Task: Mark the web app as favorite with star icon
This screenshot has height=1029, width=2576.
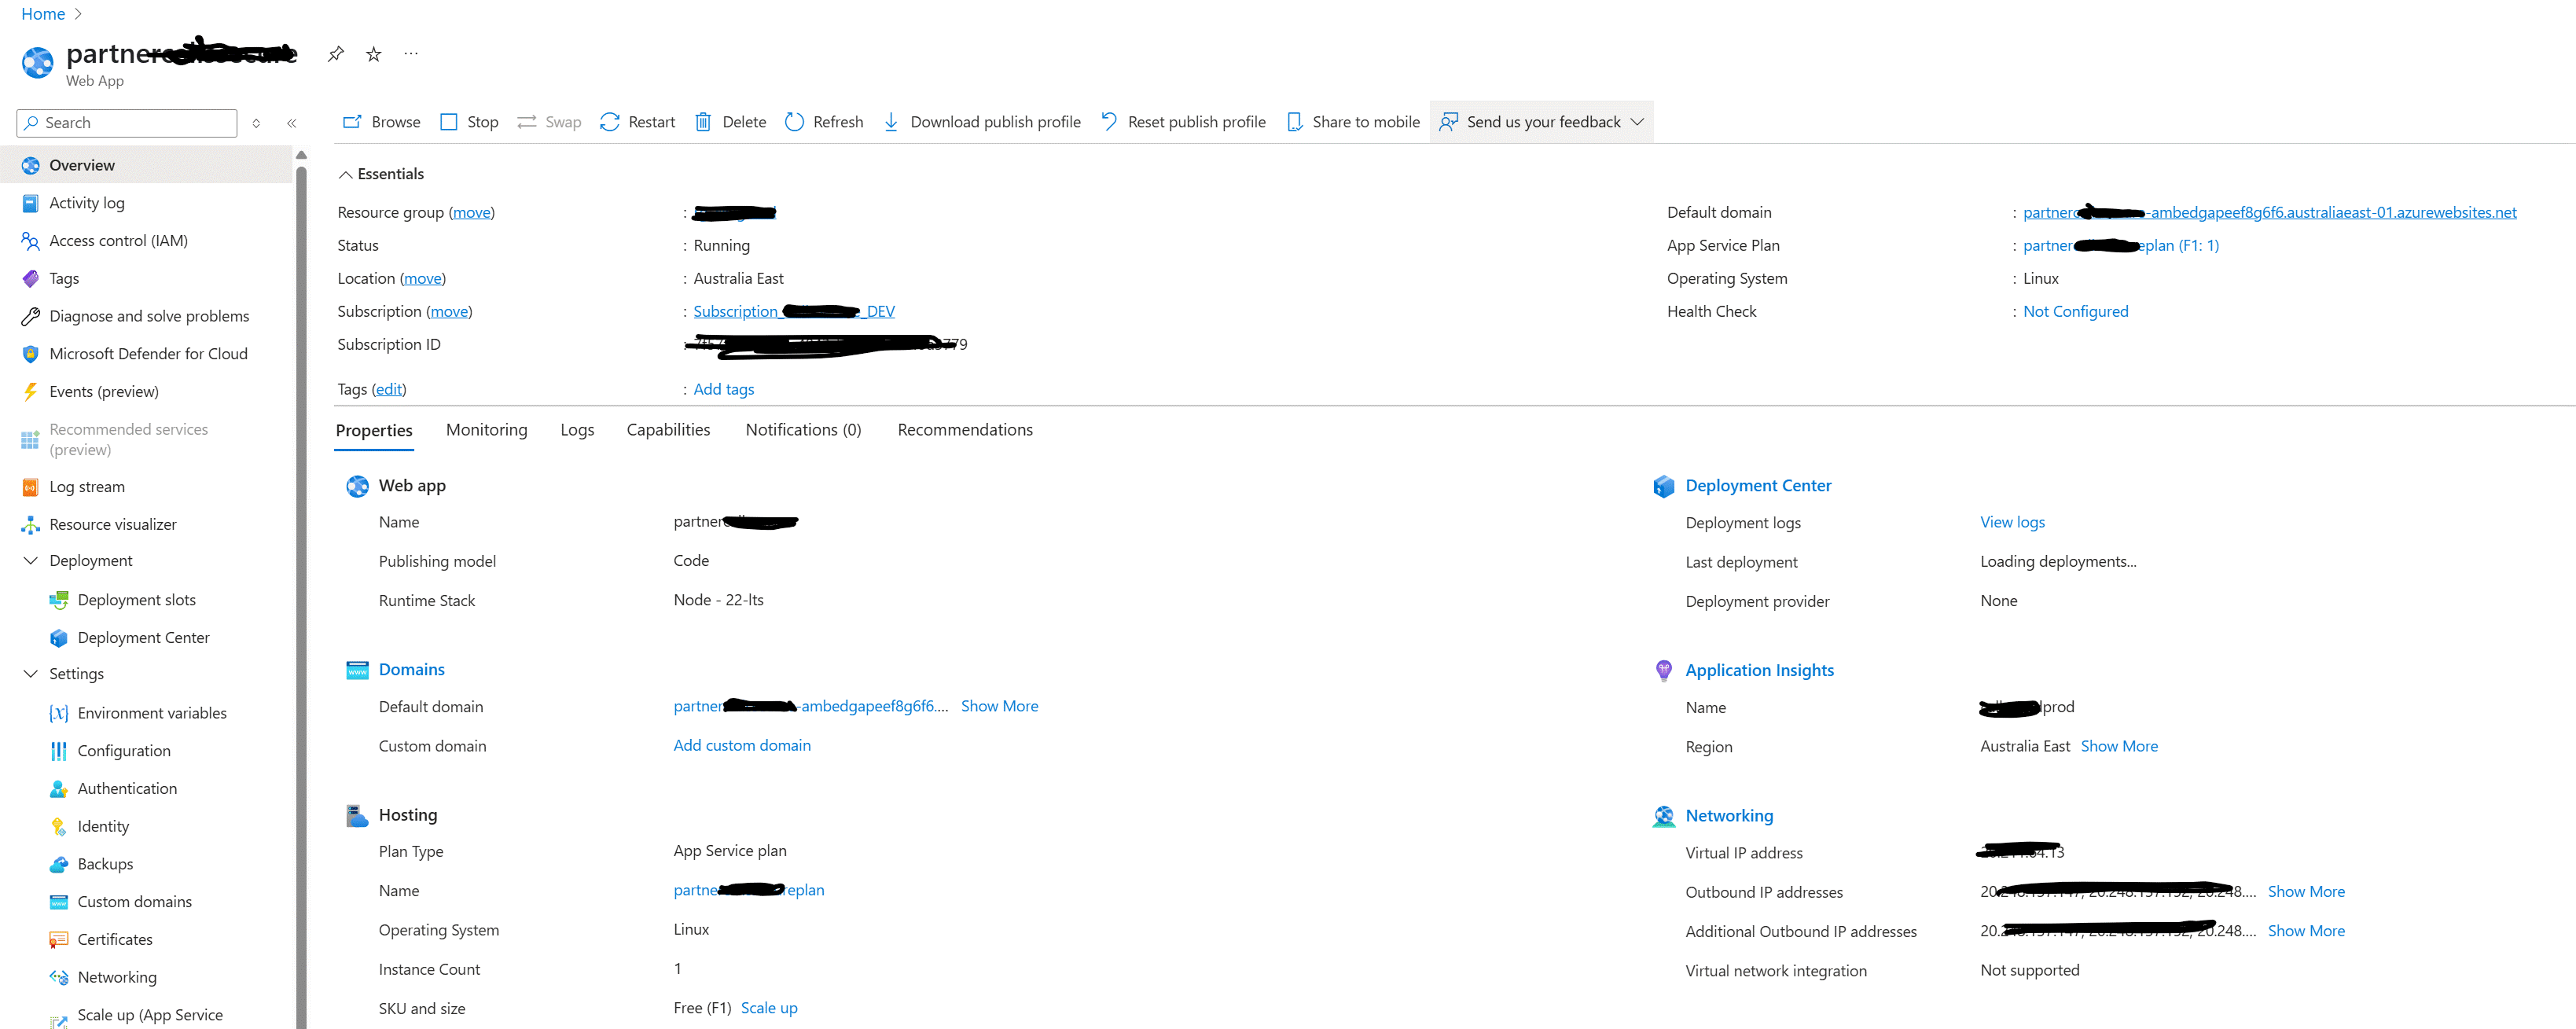Action: coord(373,54)
